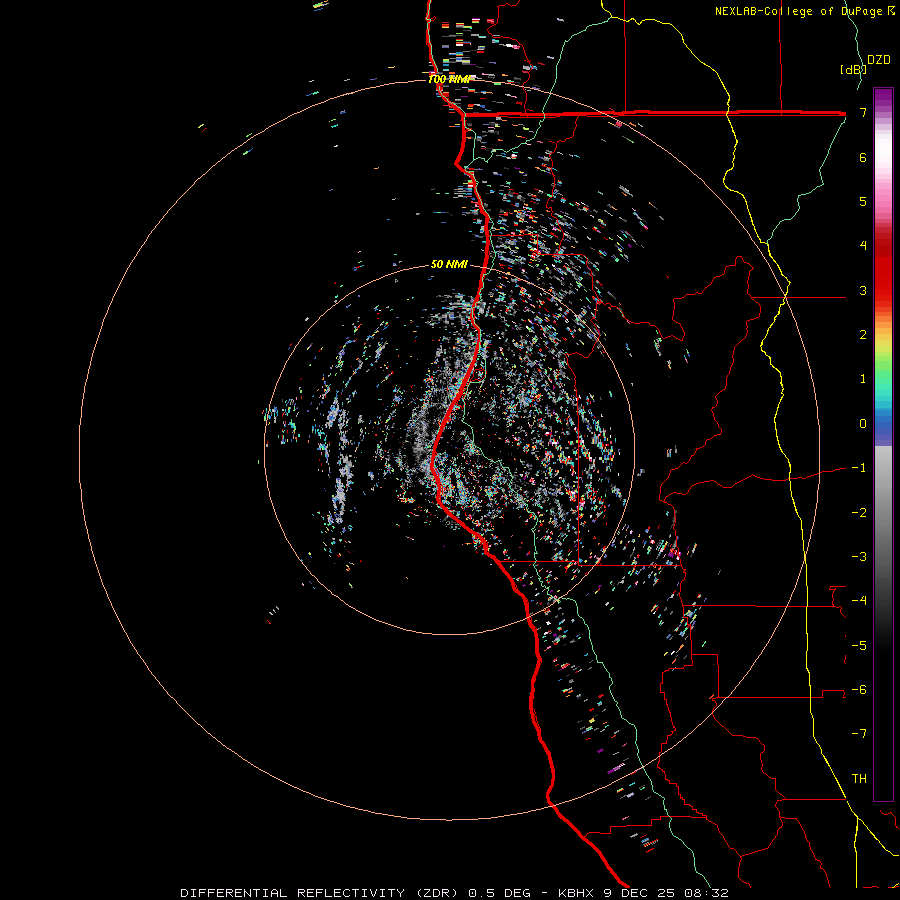The height and width of the screenshot is (900, 900).
Task: Click the 08:32 timestamp
Action: [707, 893]
